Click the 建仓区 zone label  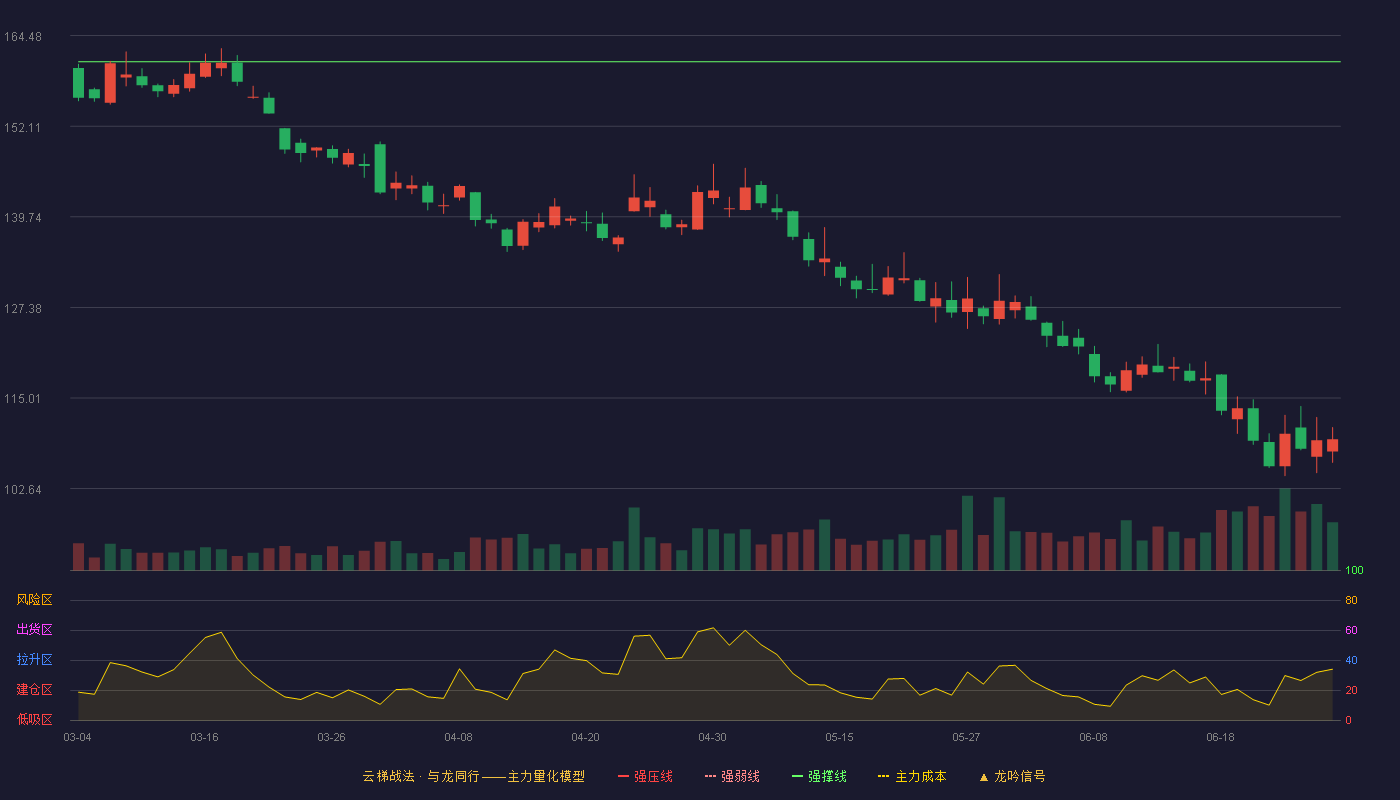click(34, 690)
